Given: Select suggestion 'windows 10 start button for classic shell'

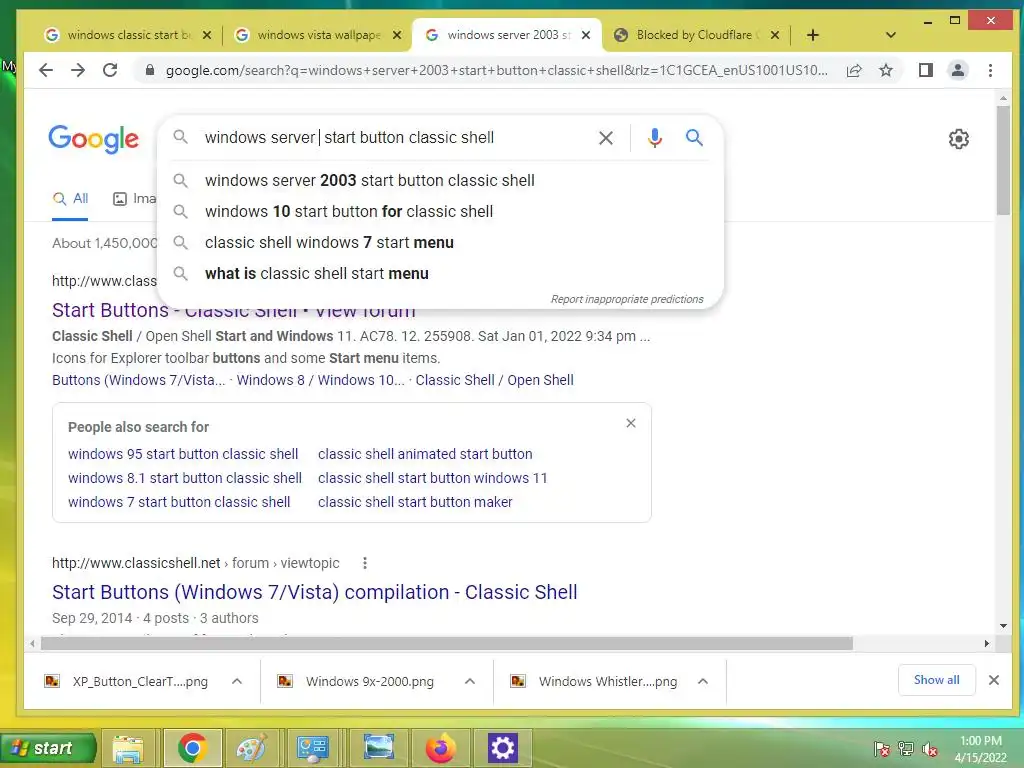Looking at the screenshot, I should [349, 212].
